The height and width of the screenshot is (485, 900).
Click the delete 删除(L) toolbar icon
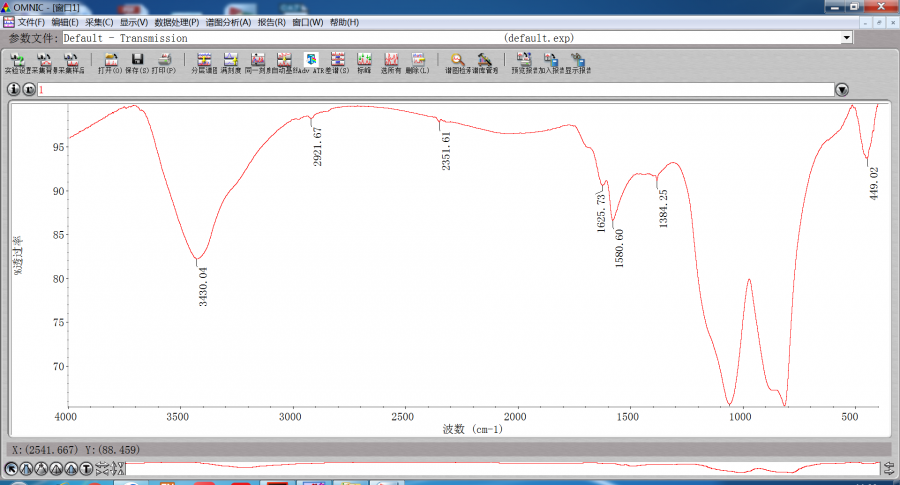pyautogui.click(x=417, y=63)
